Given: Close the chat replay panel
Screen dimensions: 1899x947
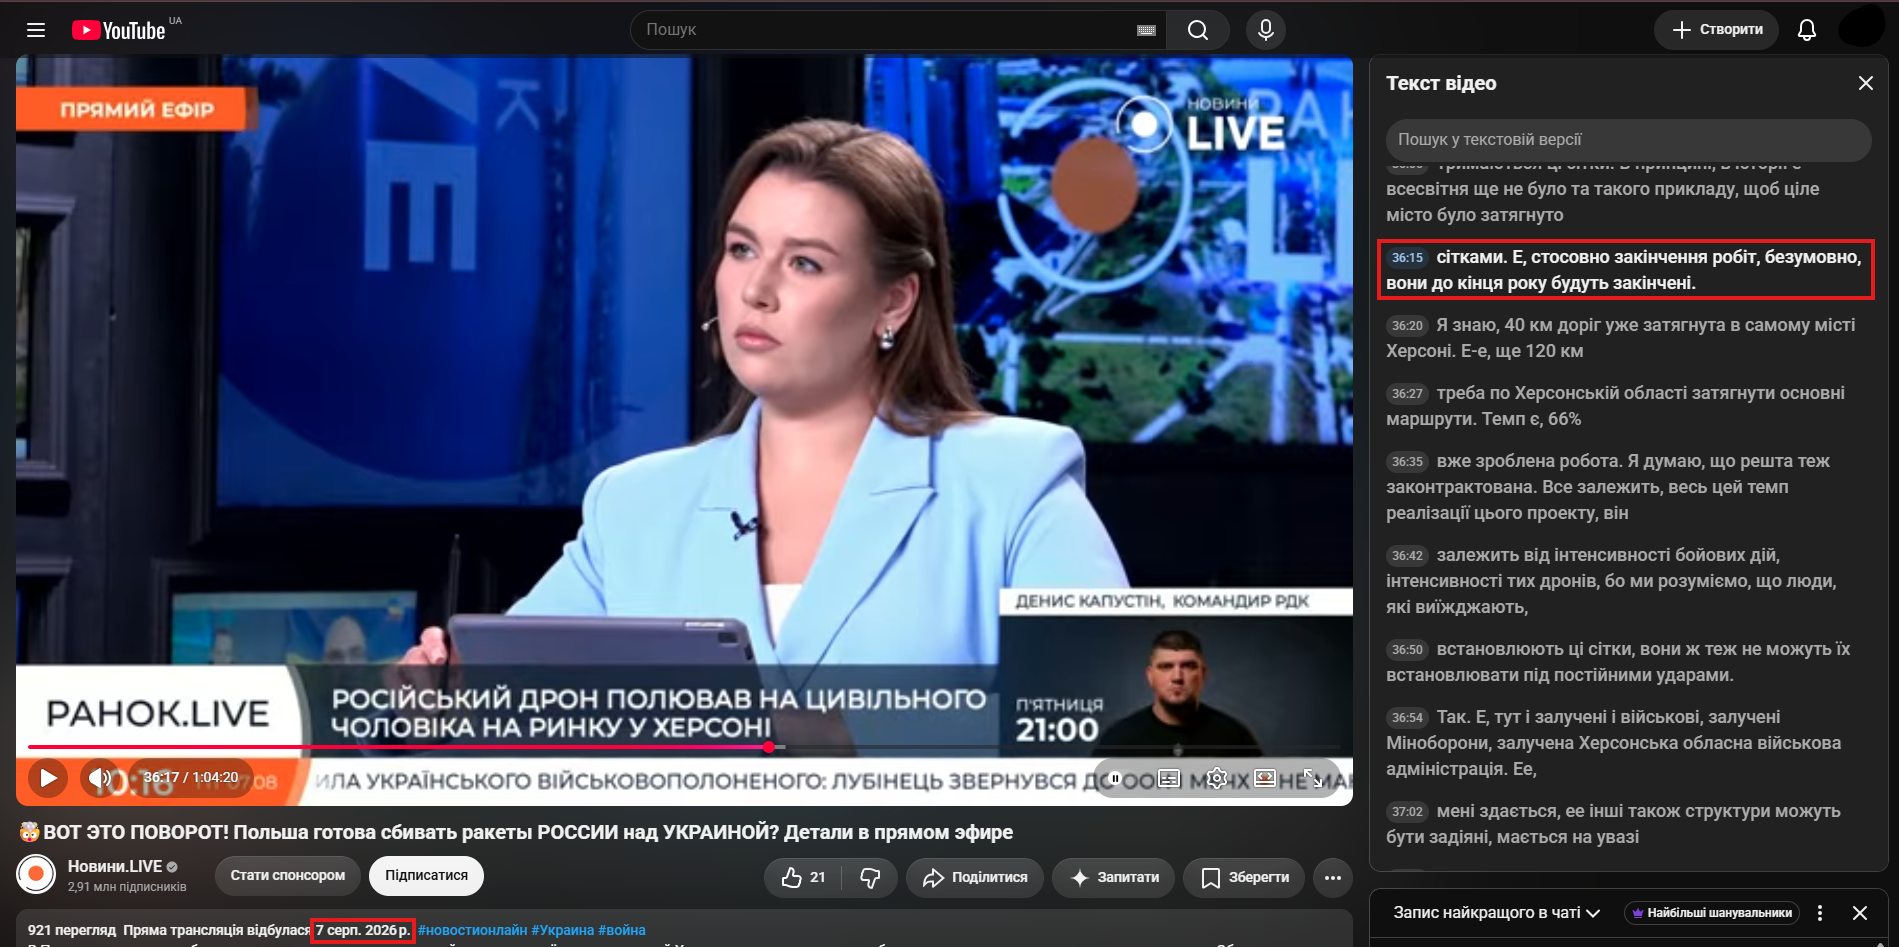Looking at the screenshot, I should point(1860,913).
